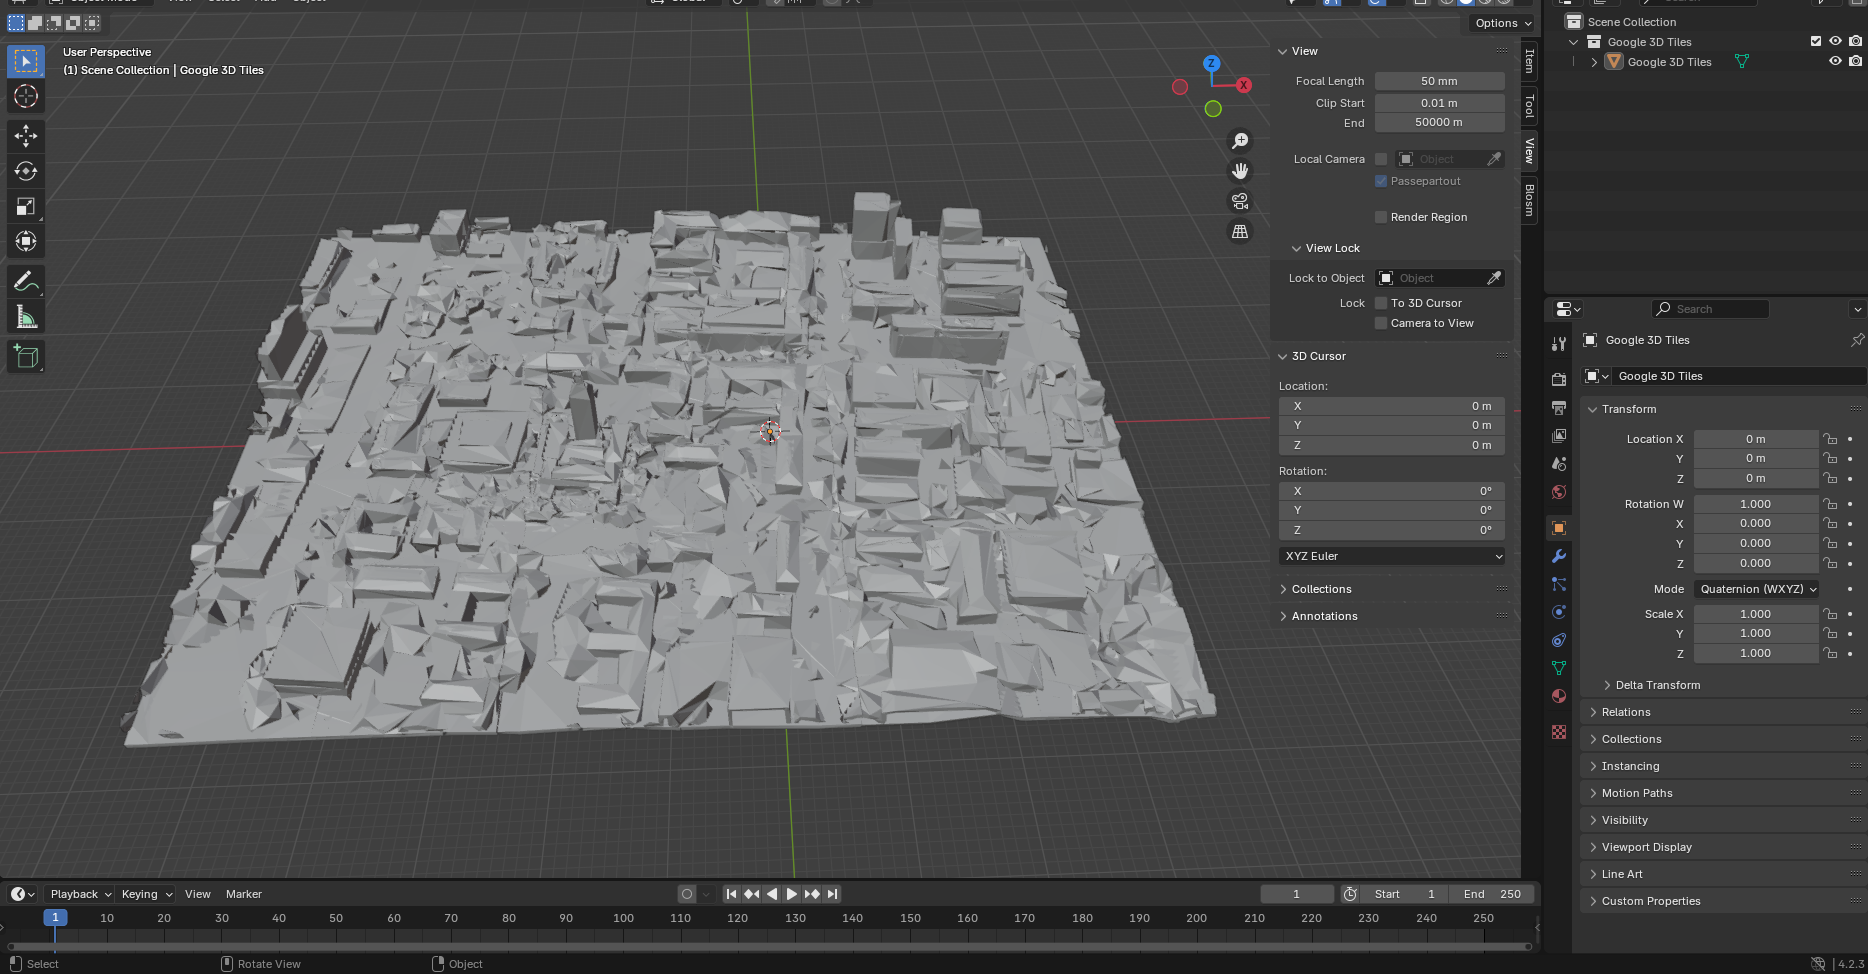
Task: Select the Move tool in the toolbar
Action: [26, 135]
